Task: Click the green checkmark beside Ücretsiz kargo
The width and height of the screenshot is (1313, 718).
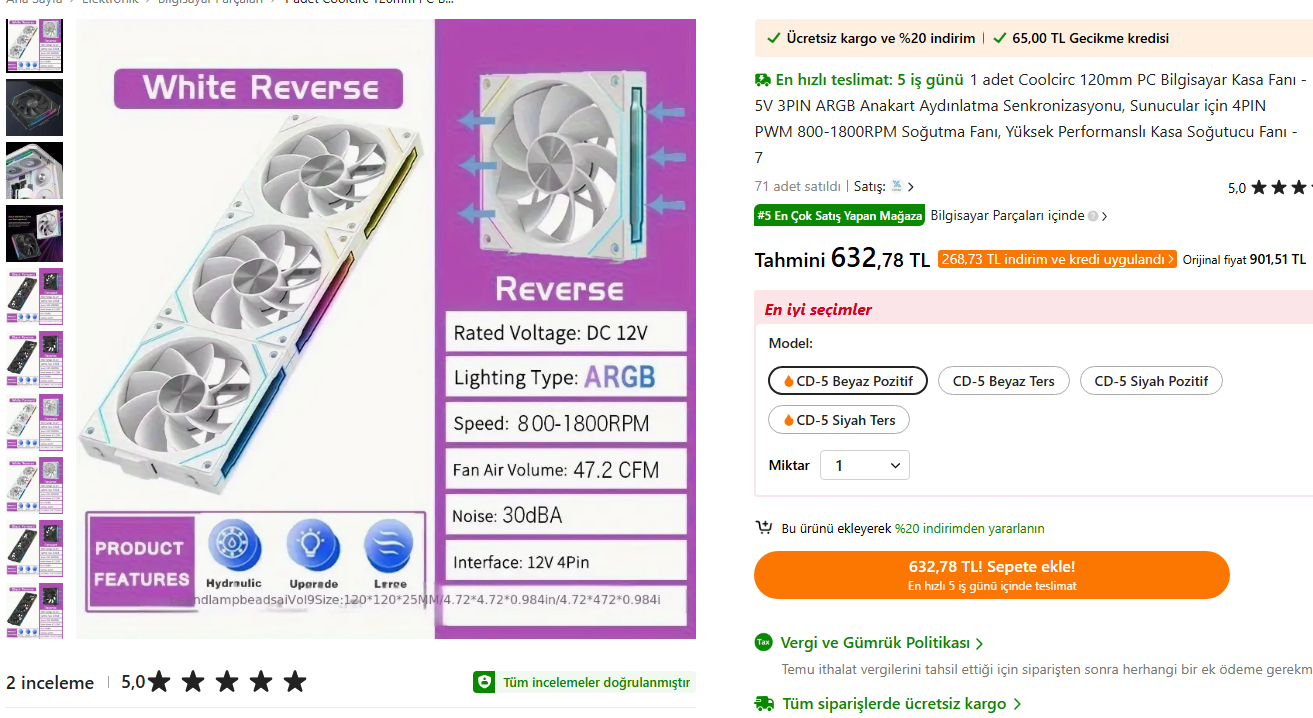Action: [x=773, y=39]
